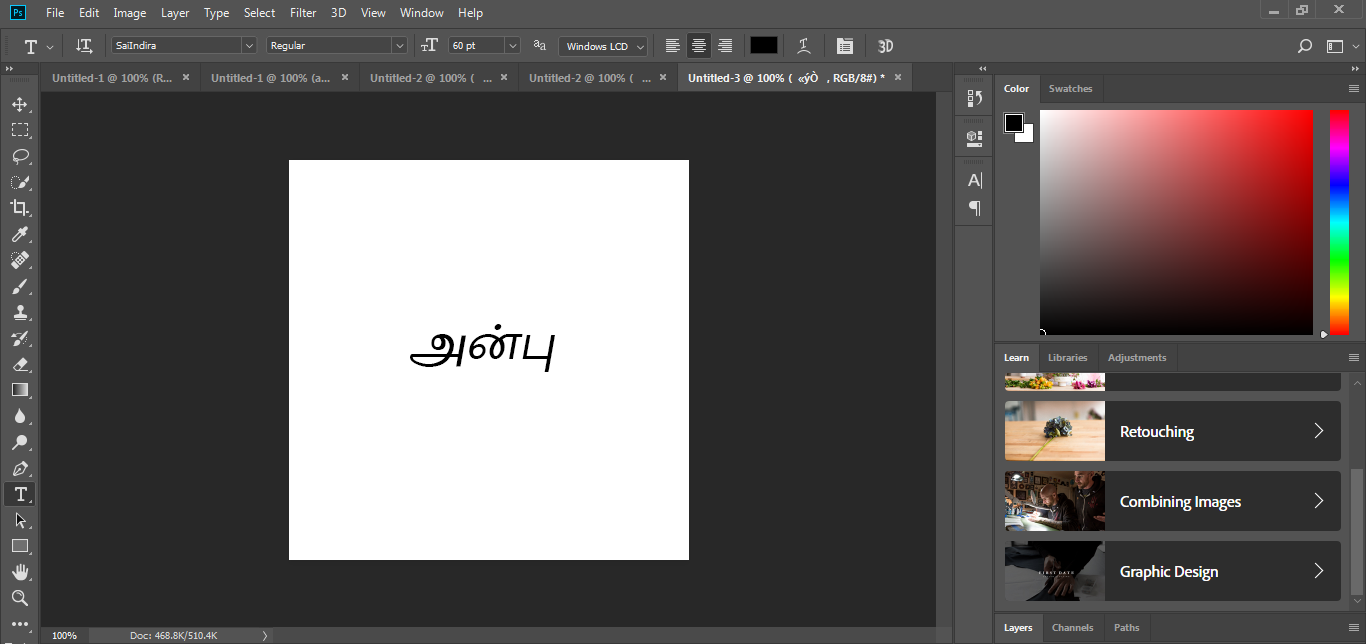Screen dimensions: 1366x644
Task: Open the Layer menu
Action: coord(175,13)
